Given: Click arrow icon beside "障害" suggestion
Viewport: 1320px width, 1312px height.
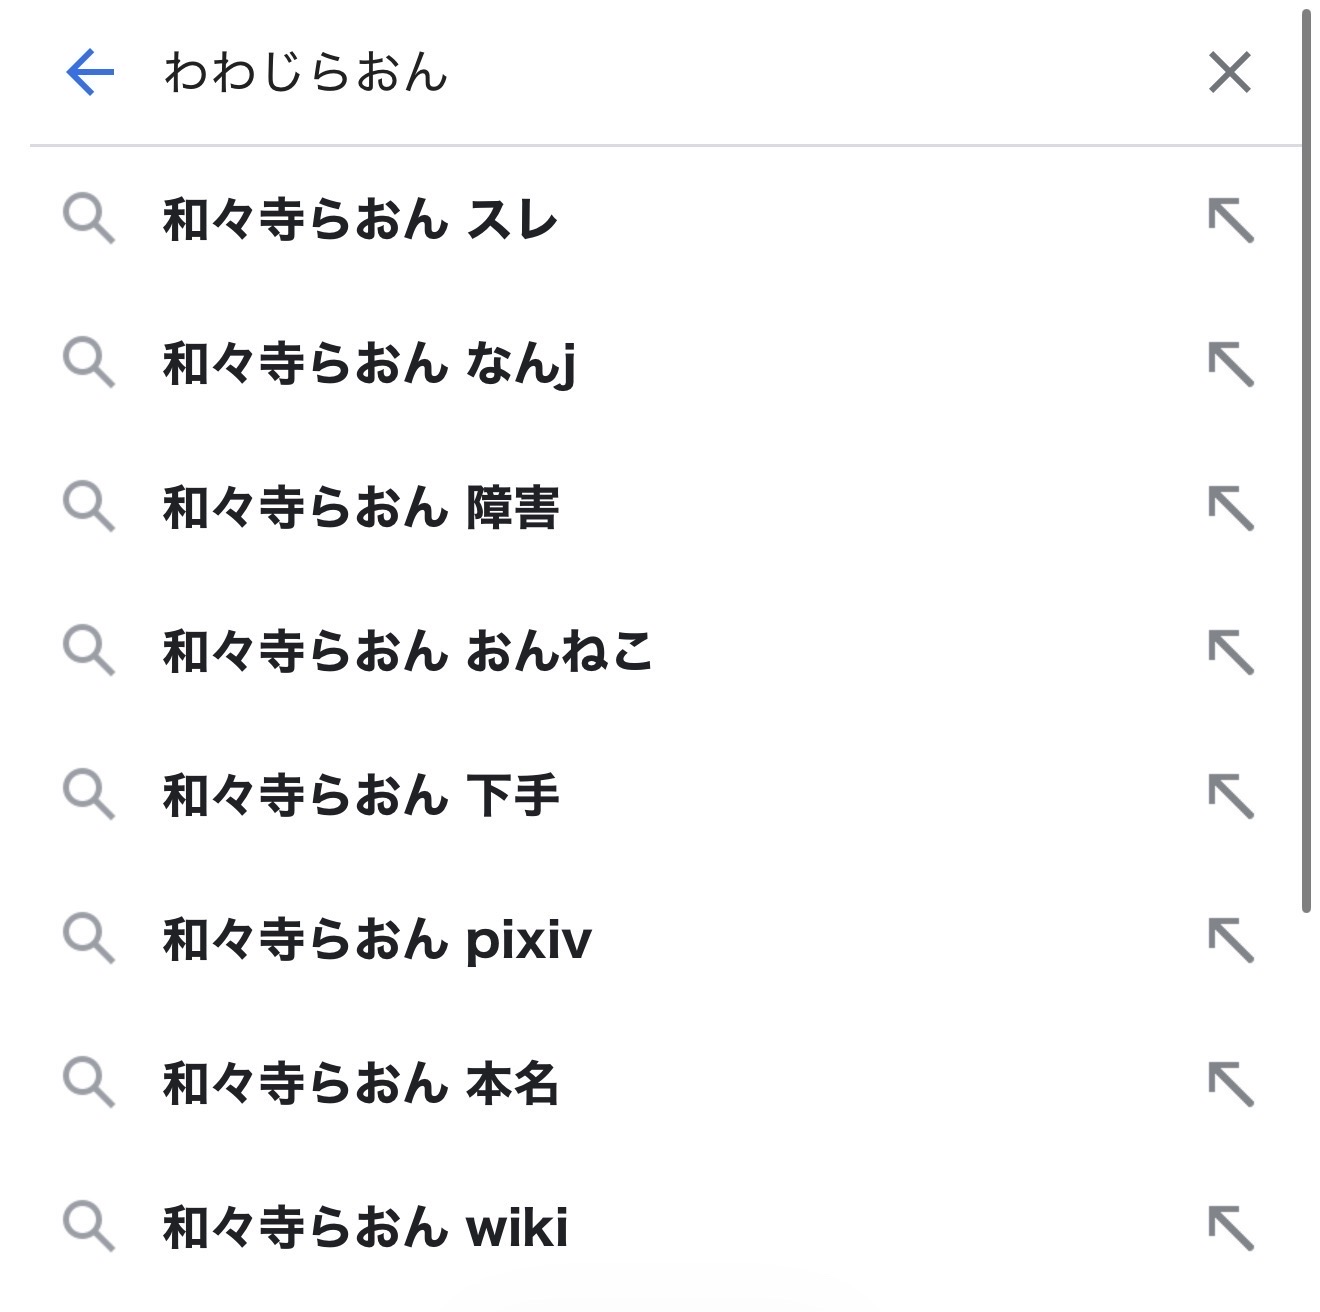Looking at the screenshot, I should pos(1230,508).
